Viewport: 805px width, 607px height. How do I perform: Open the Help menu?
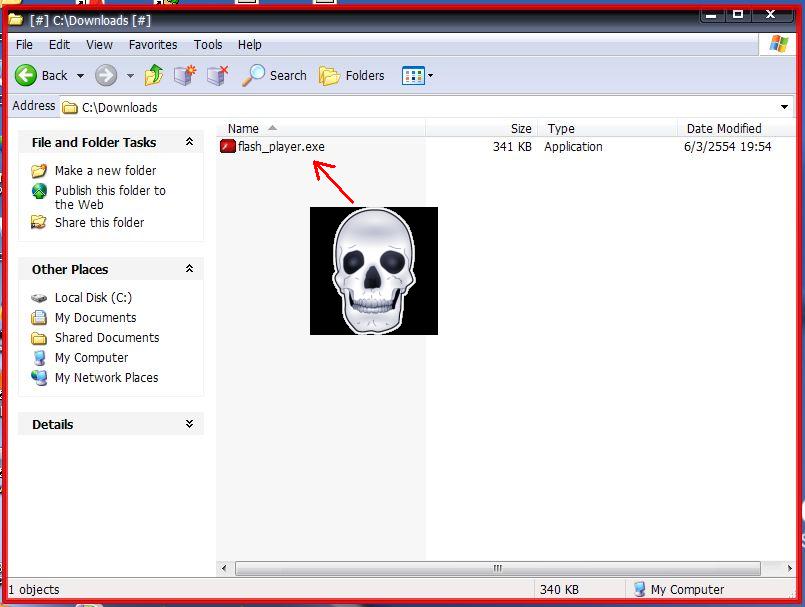(250, 45)
